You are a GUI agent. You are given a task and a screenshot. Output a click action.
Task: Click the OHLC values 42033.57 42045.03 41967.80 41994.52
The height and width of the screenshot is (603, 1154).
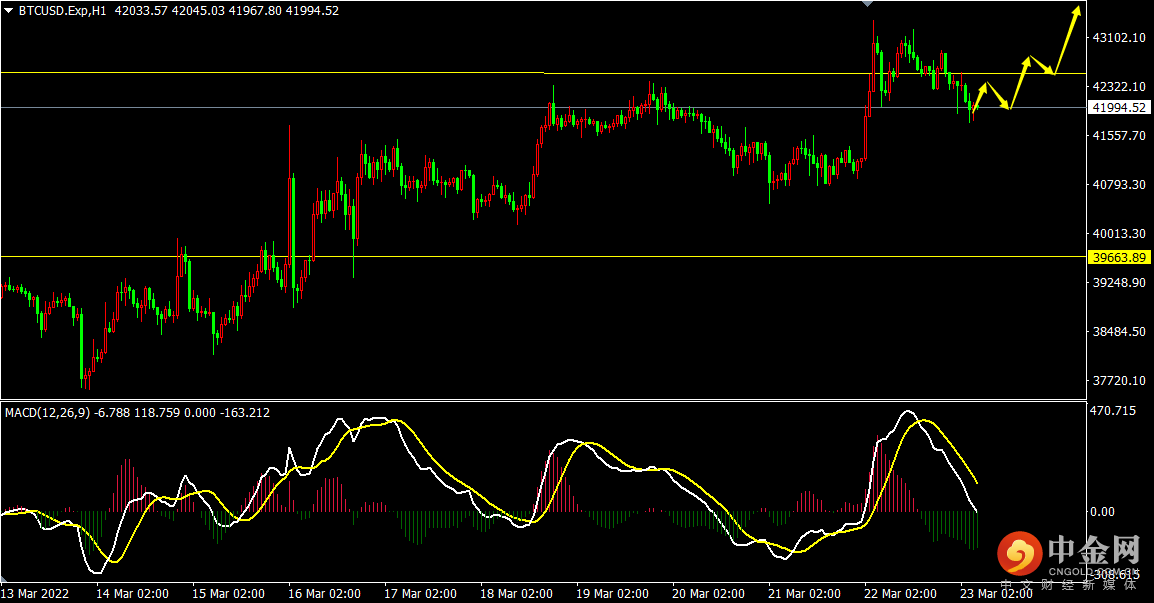coord(227,11)
